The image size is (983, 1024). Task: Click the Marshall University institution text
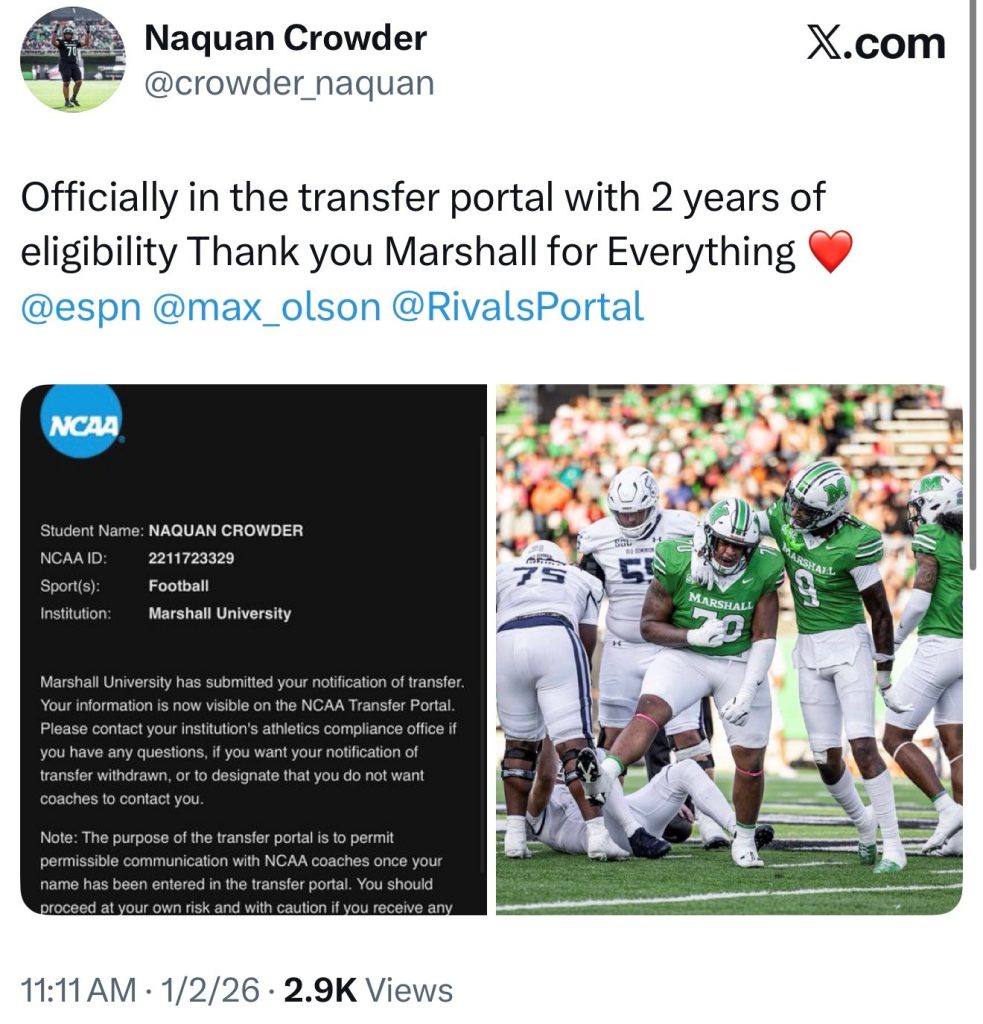pos(219,613)
